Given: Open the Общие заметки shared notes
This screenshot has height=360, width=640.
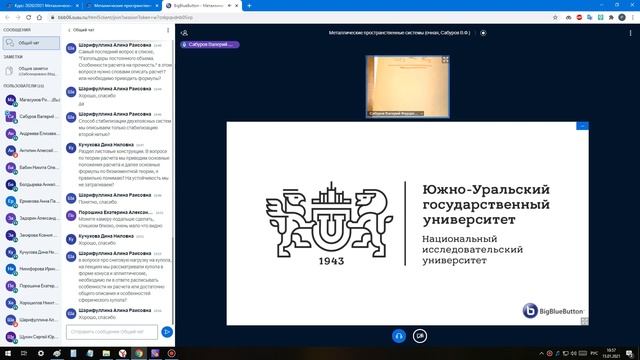Looking at the screenshot, I should coord(31,71).
